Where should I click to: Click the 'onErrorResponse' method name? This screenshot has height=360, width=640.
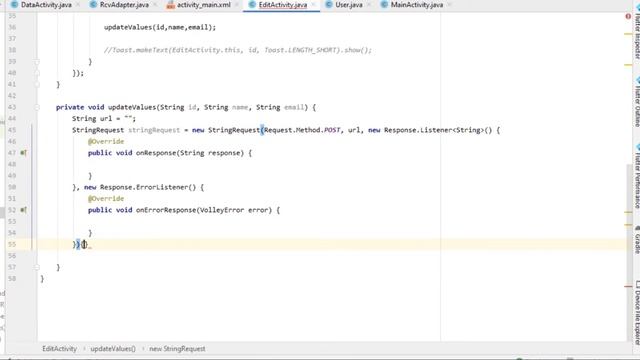(x=166, y=210)
